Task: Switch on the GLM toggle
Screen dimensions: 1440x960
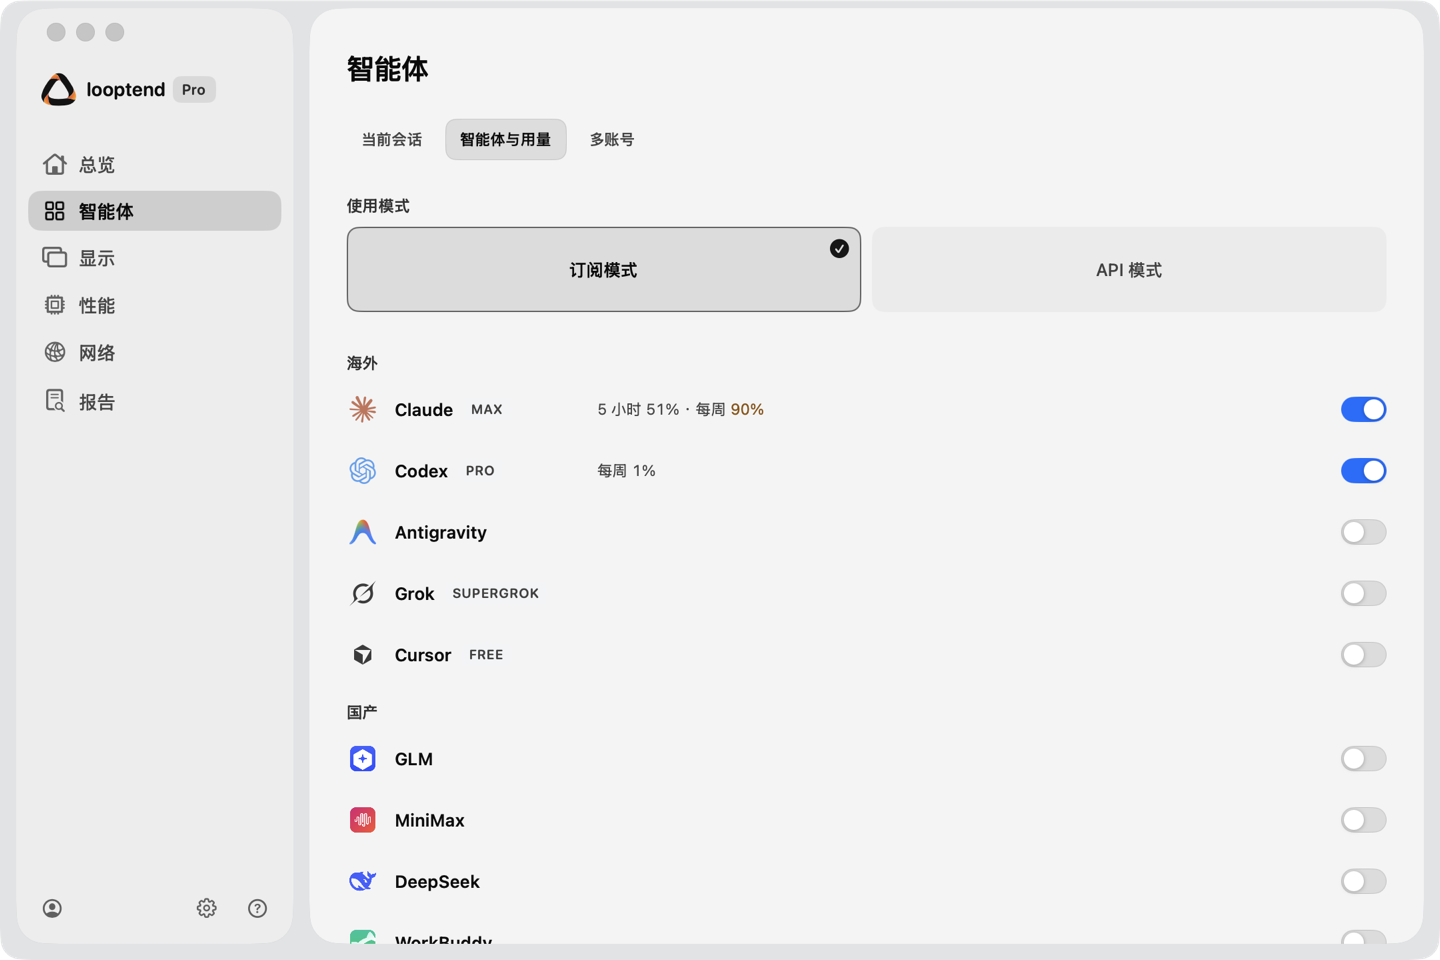Action: coord(1364,759)
